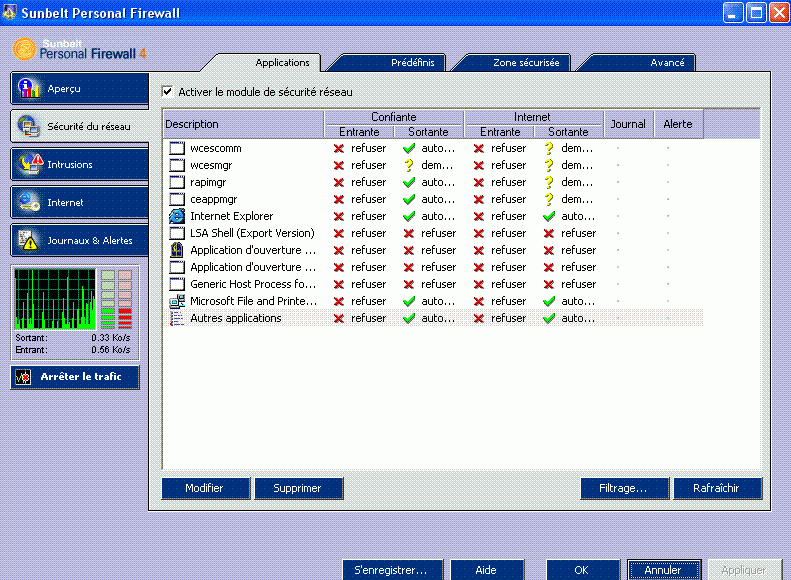Click the Alerte column header
This screenshot has width=791, height=580.
click(679, 124)
